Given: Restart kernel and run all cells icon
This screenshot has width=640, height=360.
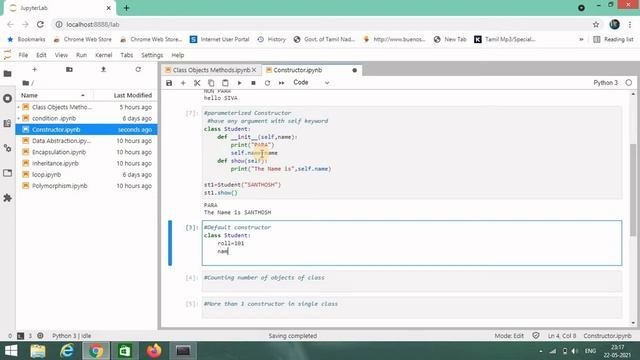Looking at the screenshot, I should tap(282, 83).
